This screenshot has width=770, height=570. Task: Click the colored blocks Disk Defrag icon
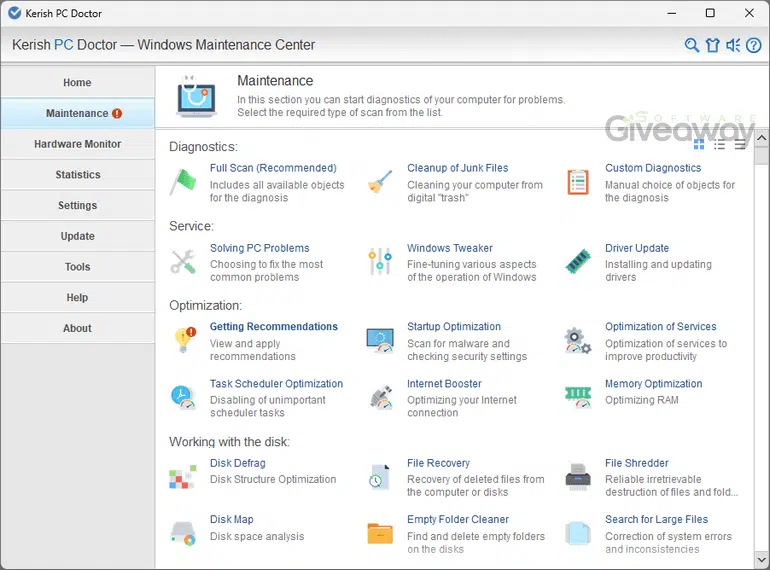183,477
